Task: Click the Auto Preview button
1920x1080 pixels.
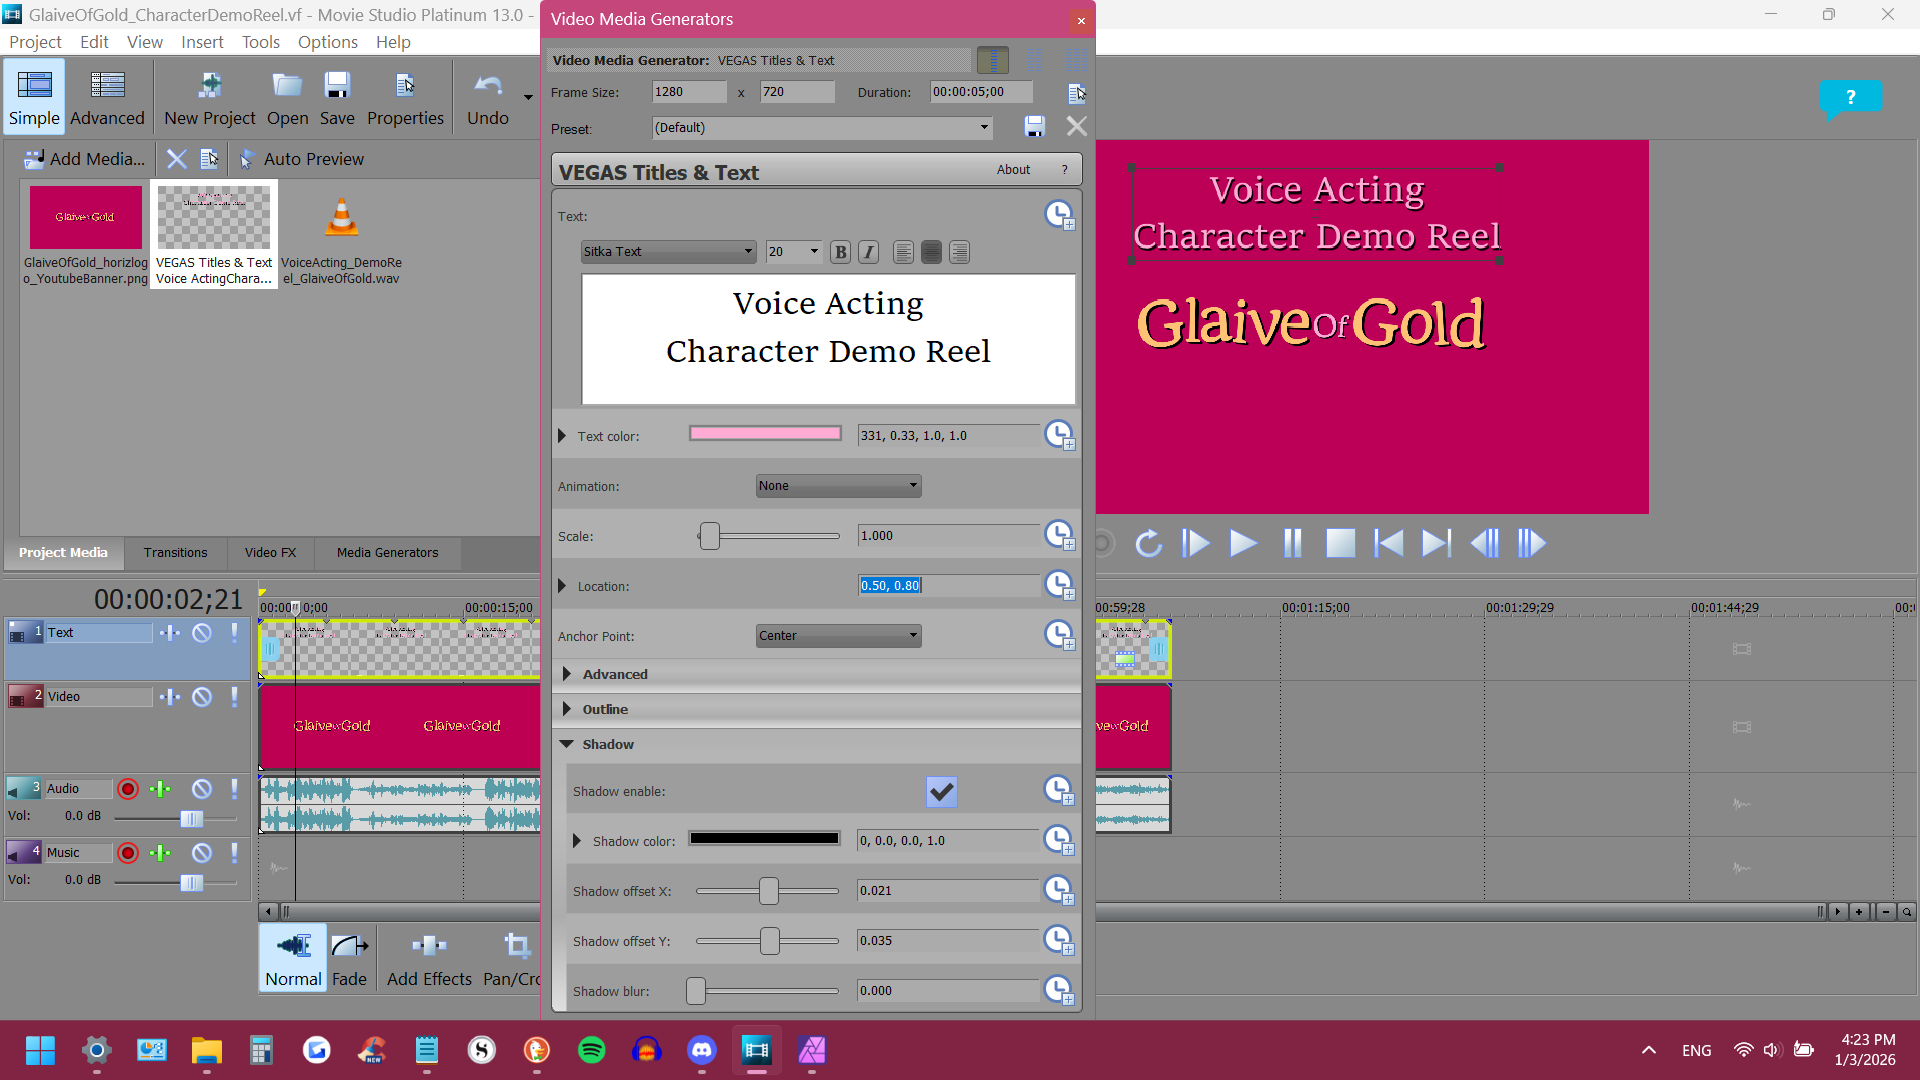Action: click(x=301, y=159)
